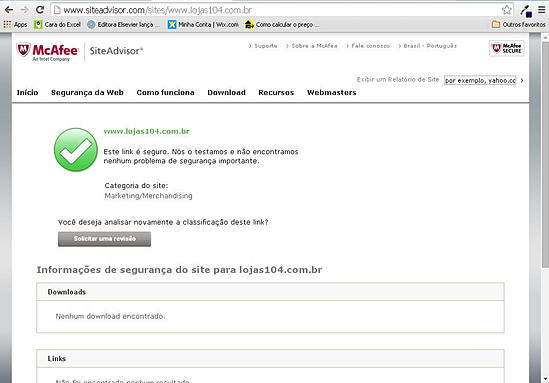Image resolution: width=549 pixels, height=383 pixels.
Task: Open the Editora Elsevier lança bookmark
Action: click(124, 25)
